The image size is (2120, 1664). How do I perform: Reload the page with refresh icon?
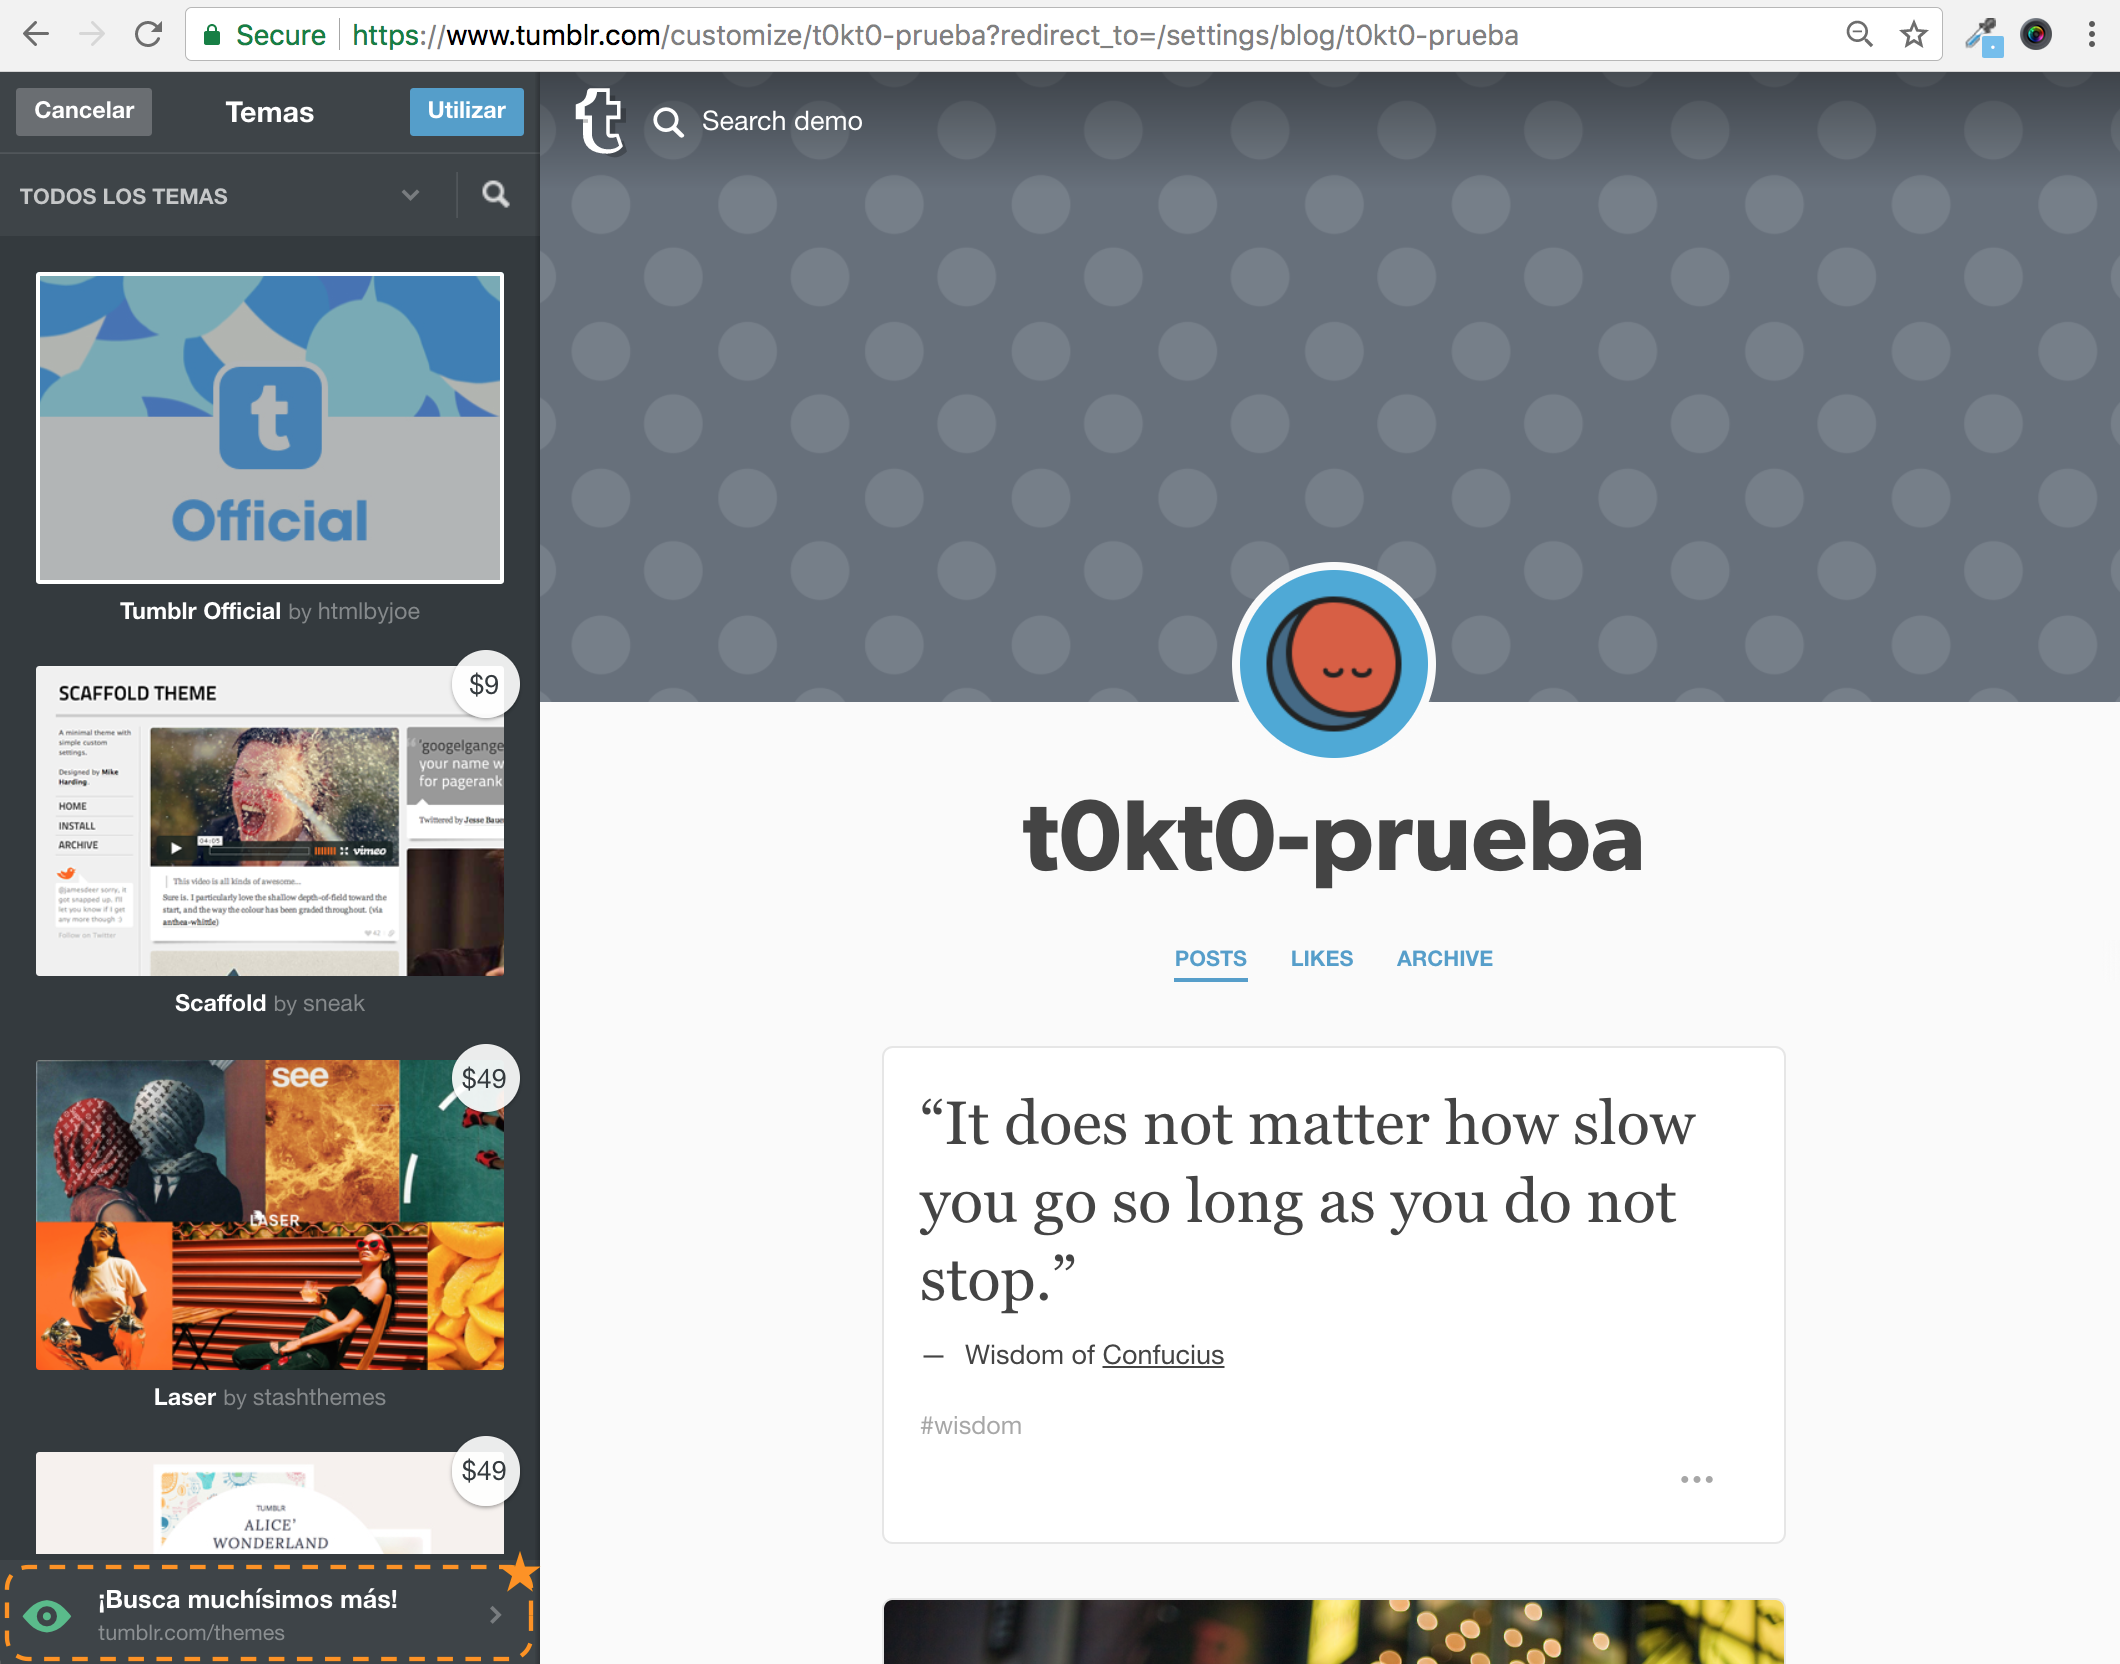(x=148, y=35)
